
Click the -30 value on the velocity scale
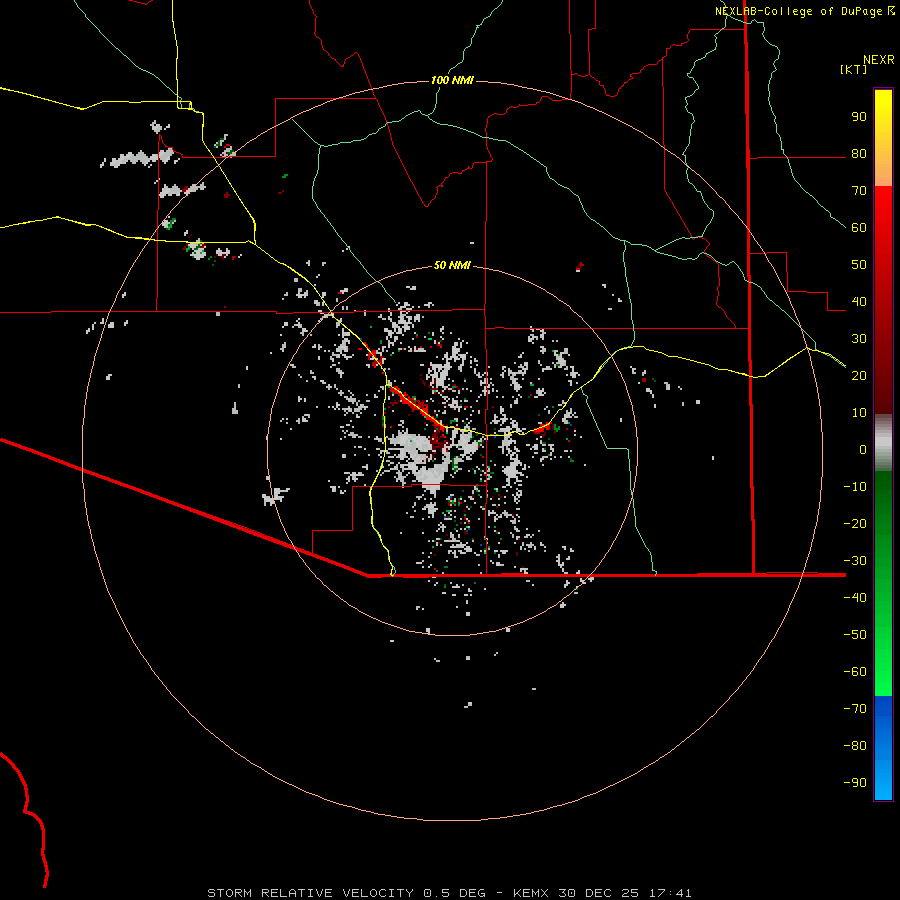click(x=855, y=561)
